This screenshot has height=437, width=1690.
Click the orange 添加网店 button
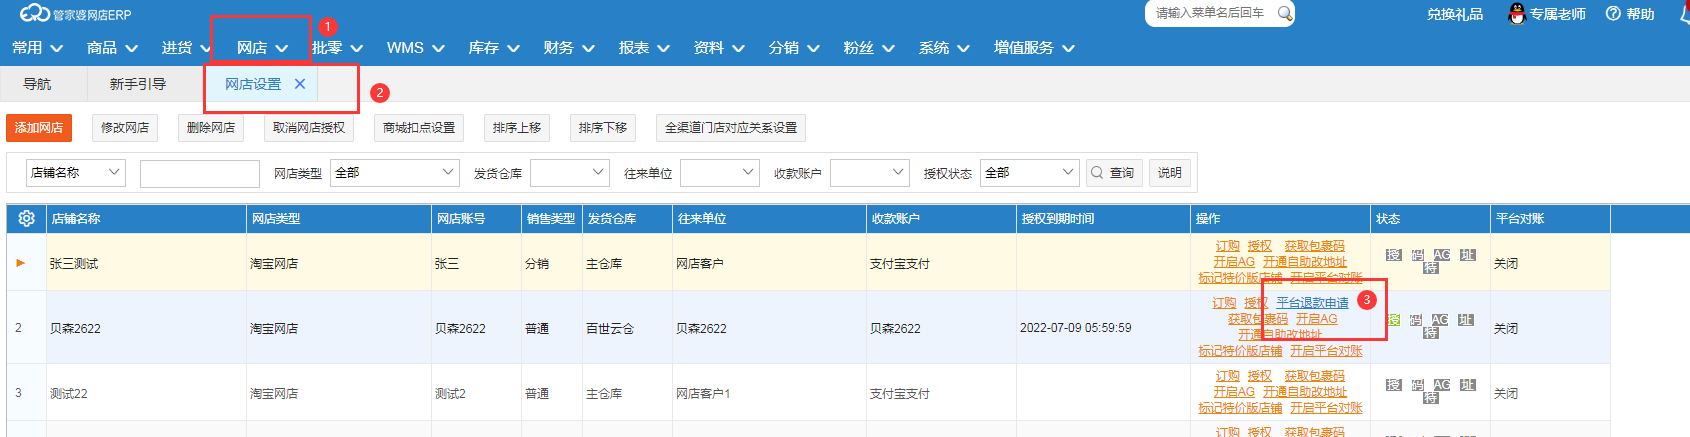pos(39,128)
